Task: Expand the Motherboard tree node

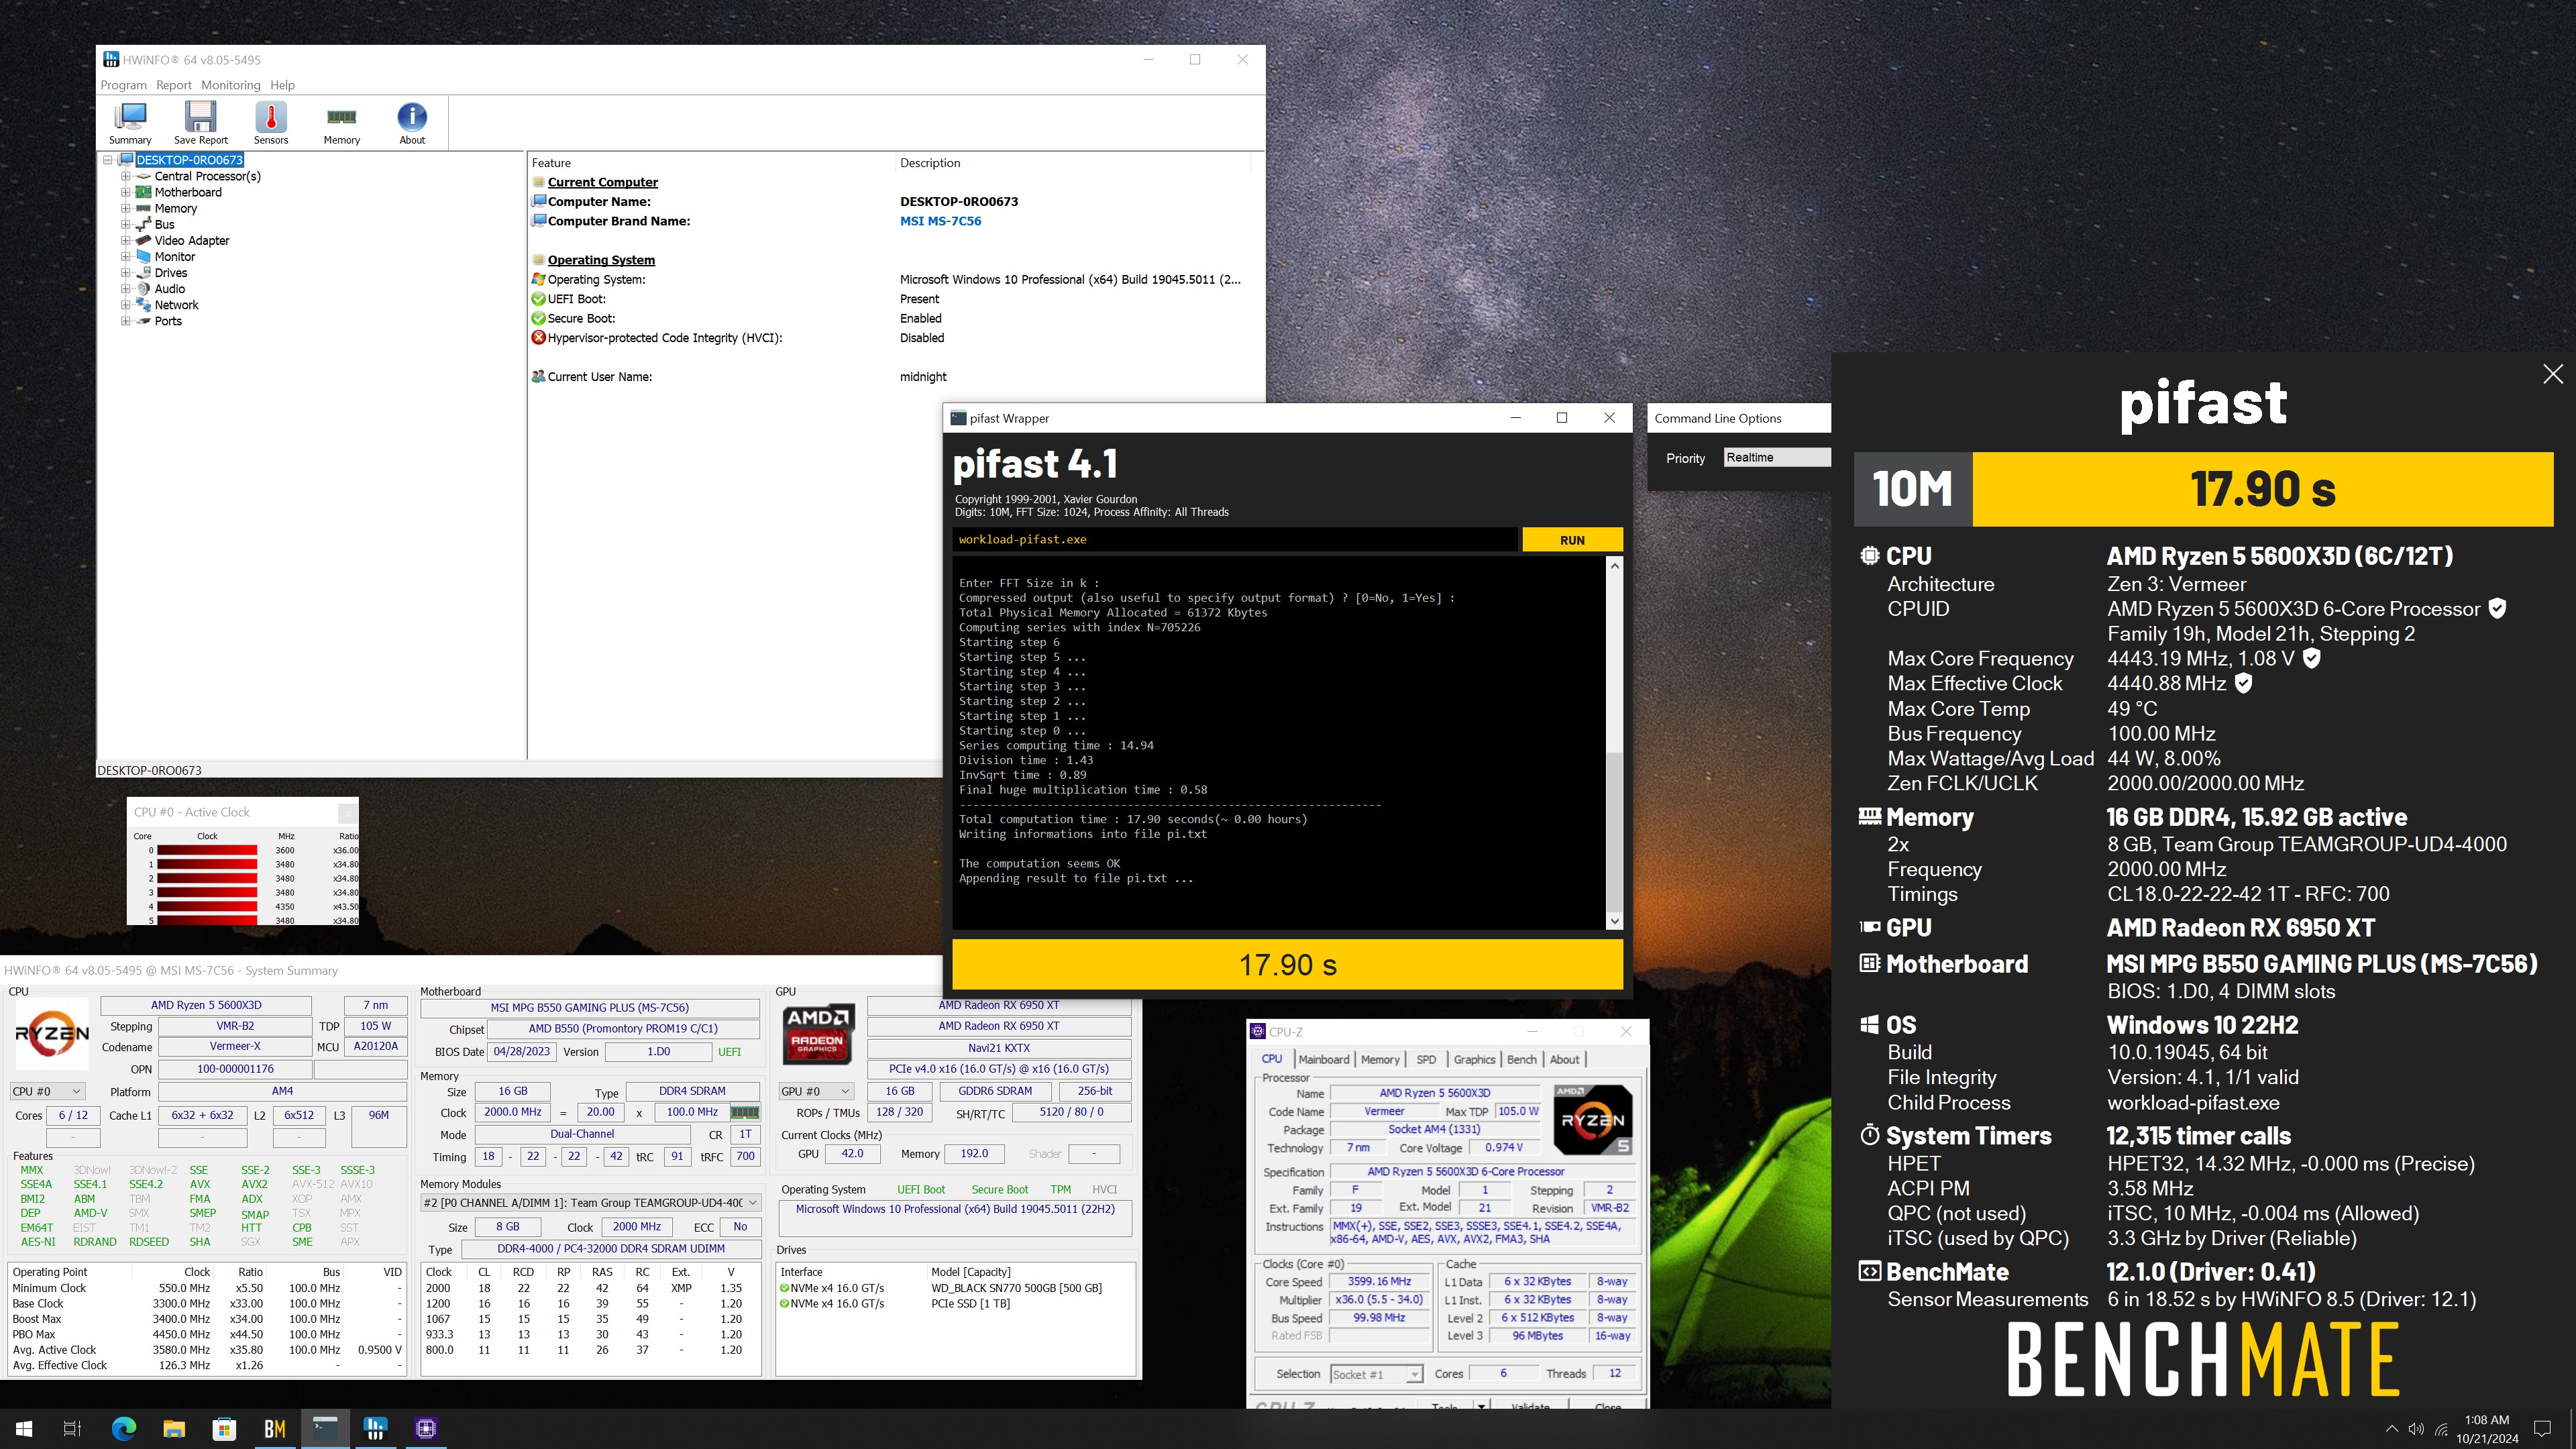Action: coord(126,192)
